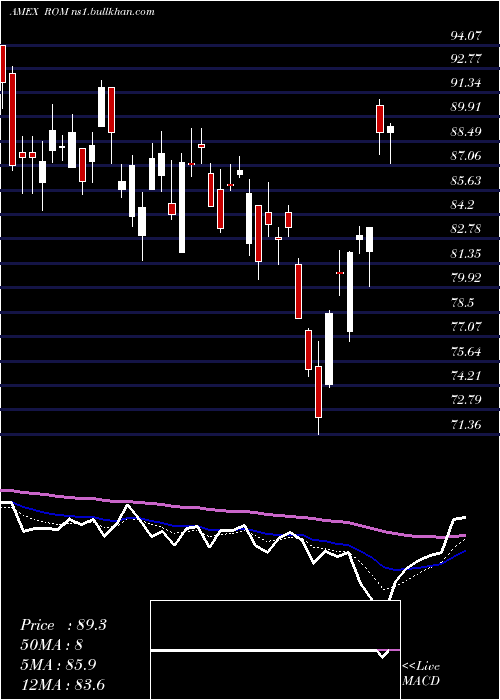The width and height of the screenshot is (500, 700).
Task: Click the AMEX ROM ns1.bullkhan.com header text
Action: pos(82,12)
